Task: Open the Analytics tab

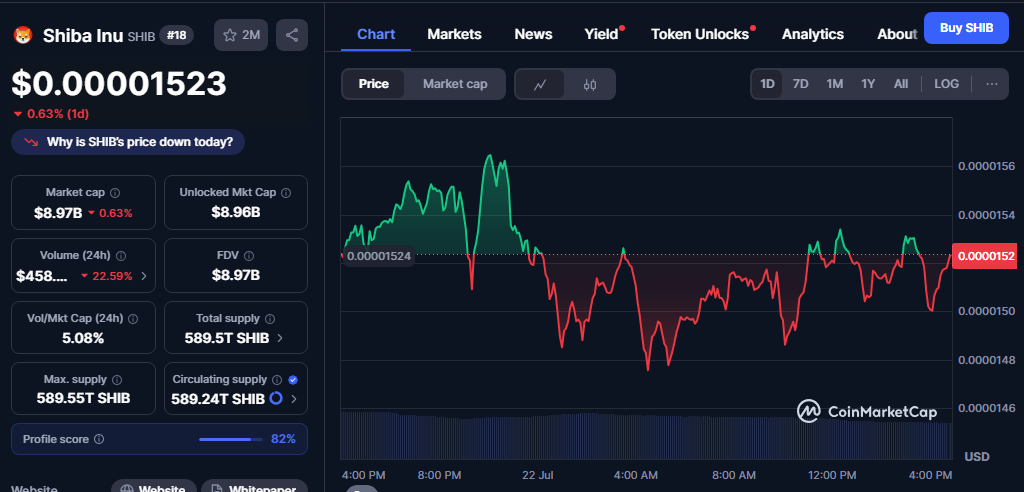Action: (x=813, y=34)
